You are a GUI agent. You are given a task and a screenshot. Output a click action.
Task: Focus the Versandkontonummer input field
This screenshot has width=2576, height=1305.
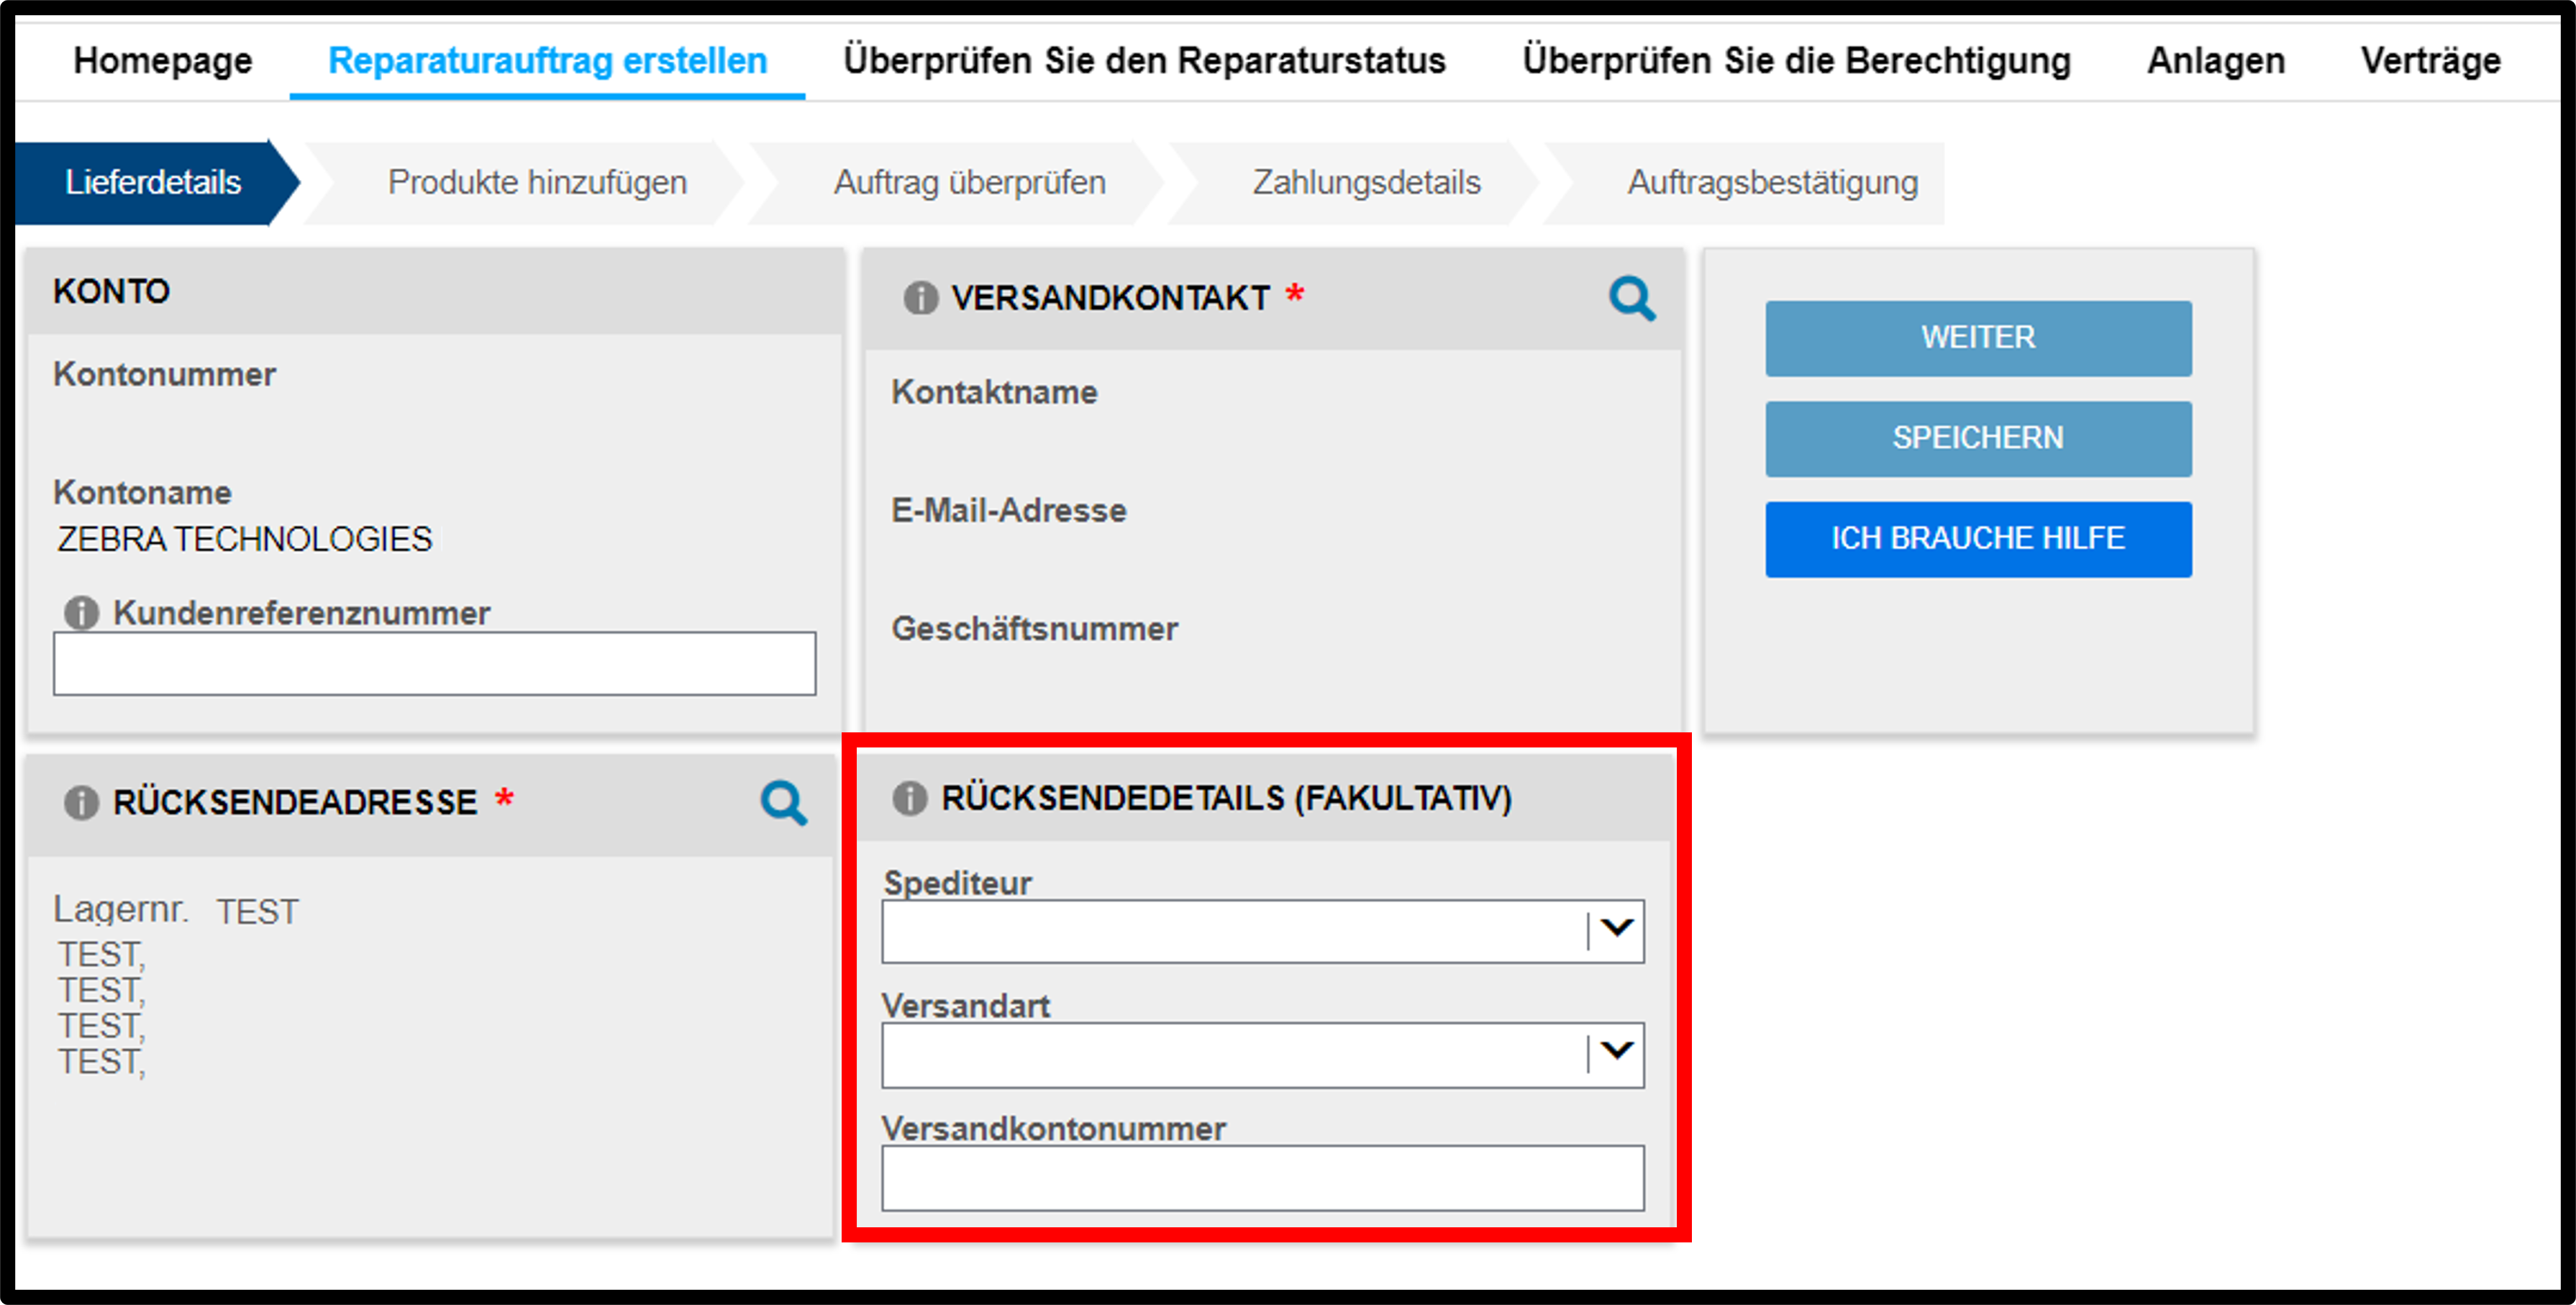point(1262,1178)
